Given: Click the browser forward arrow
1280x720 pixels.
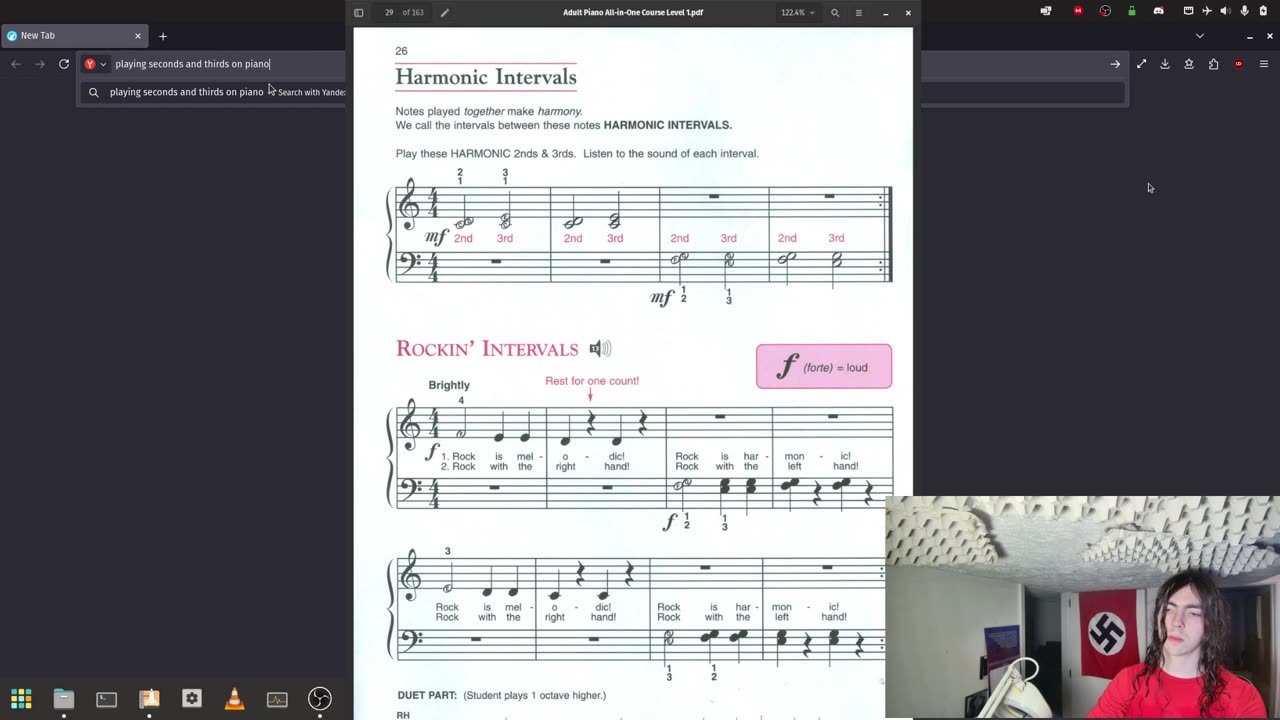Looking at the screenshot, I should [x=40, y=64].
